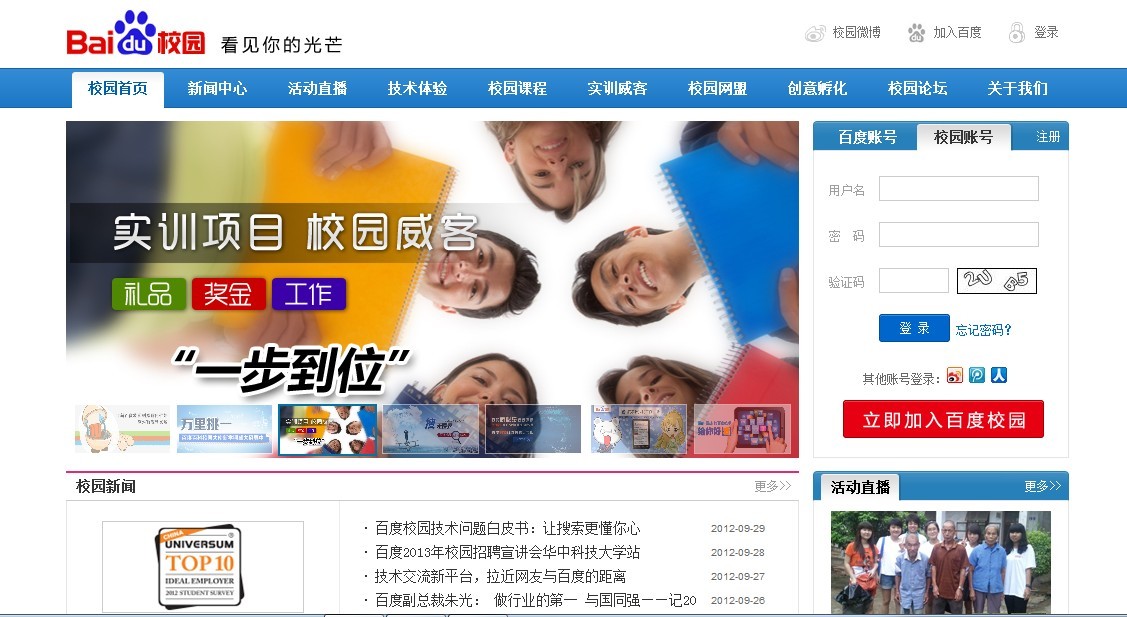Click the Baidu 校园 logo

[x=136, y=34]
